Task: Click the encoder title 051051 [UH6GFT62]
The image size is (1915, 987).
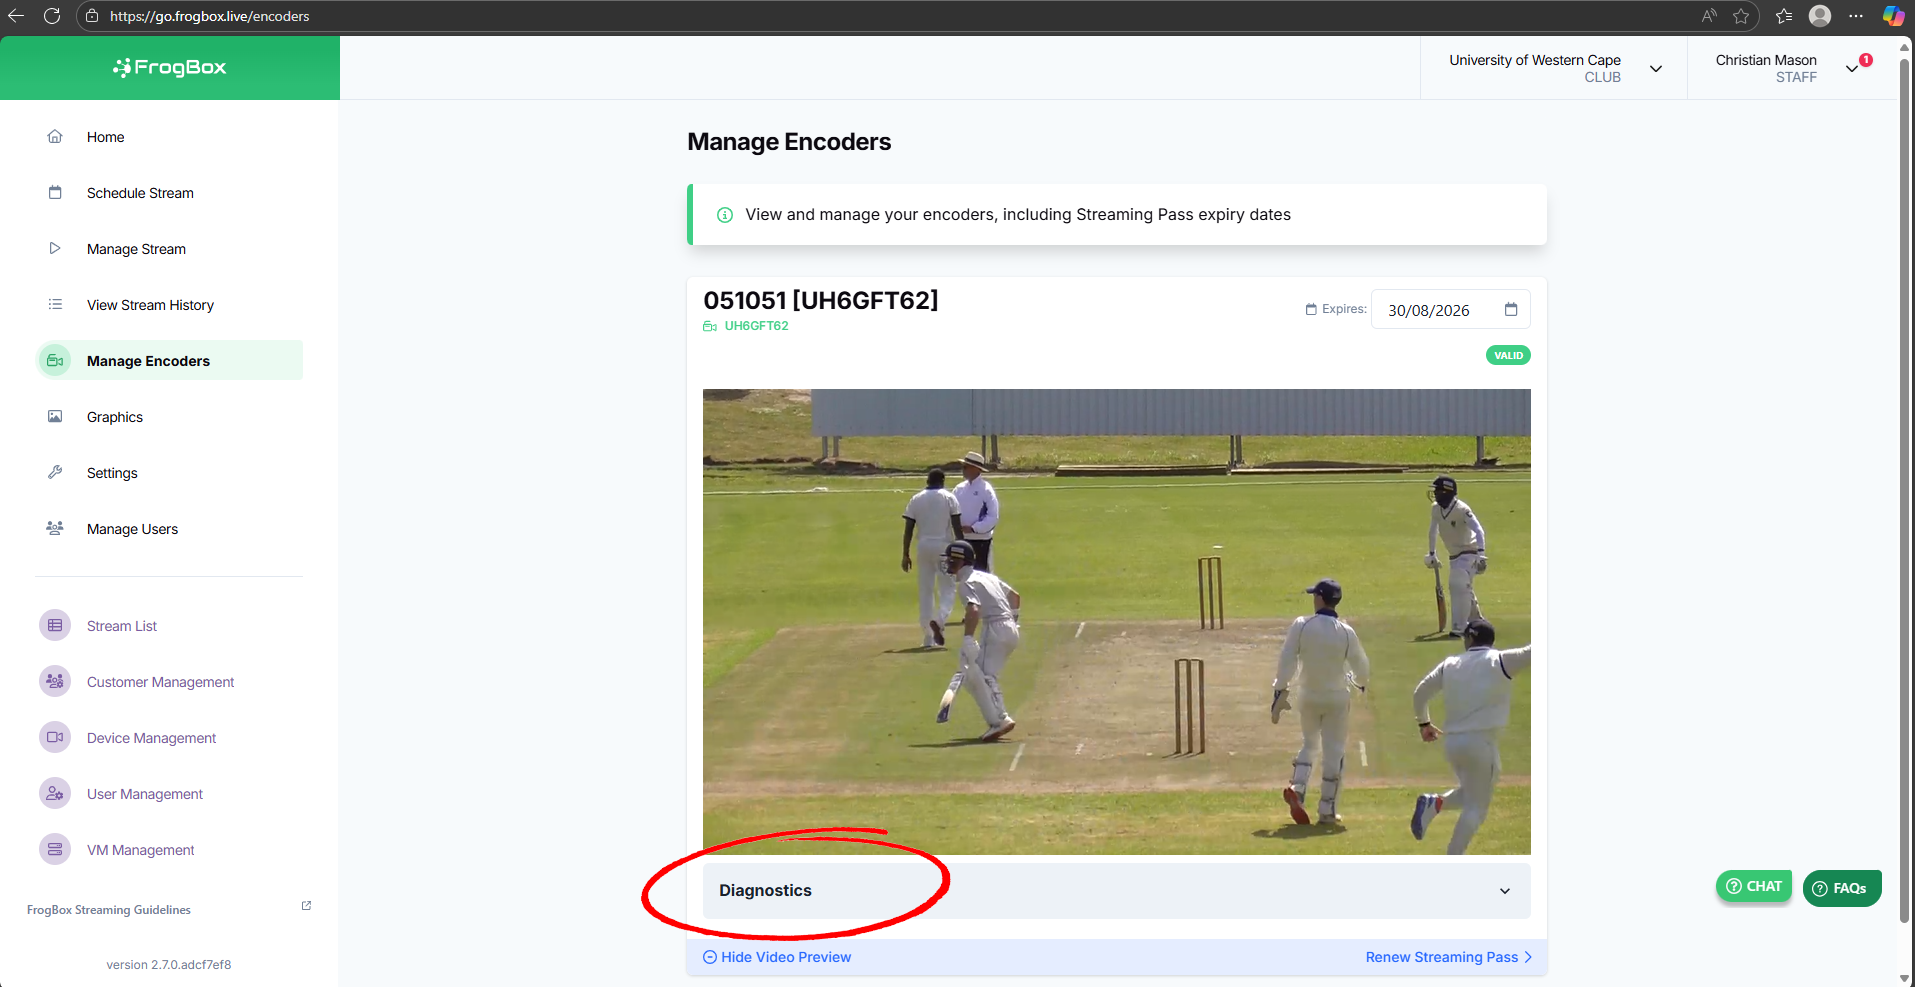Action: coord(821,300)
